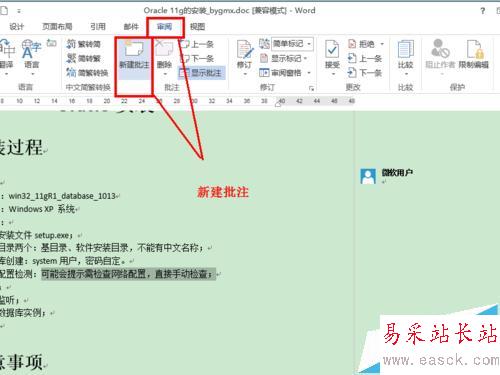The height and width of the screenshot is (375, 500).
Task: Click the 删除 comment icon
Action: point(164,49)
